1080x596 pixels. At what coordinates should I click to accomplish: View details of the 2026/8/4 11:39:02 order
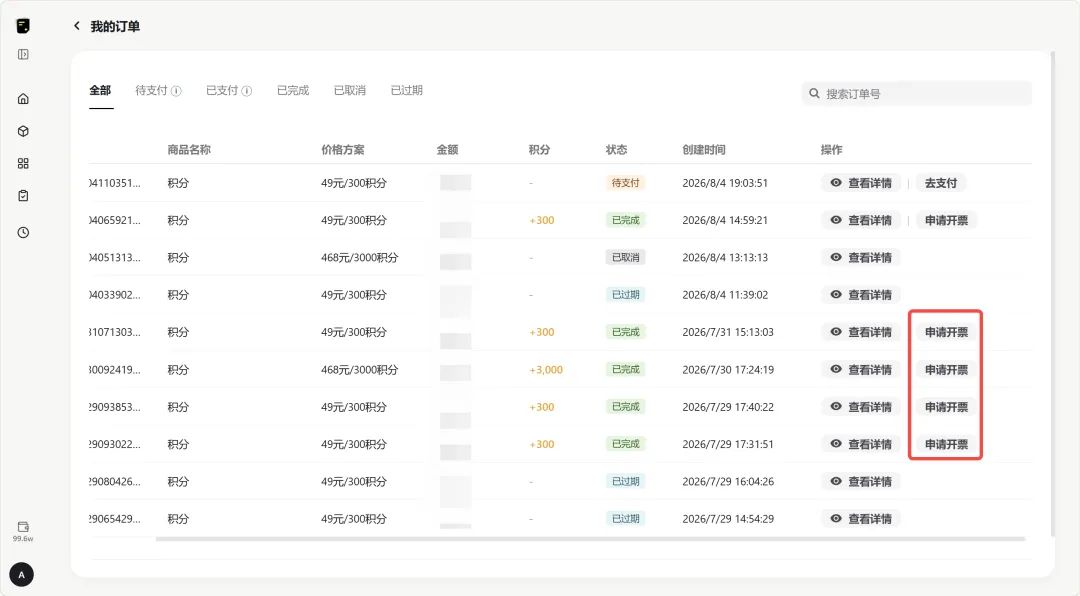[x=861, y=295]
